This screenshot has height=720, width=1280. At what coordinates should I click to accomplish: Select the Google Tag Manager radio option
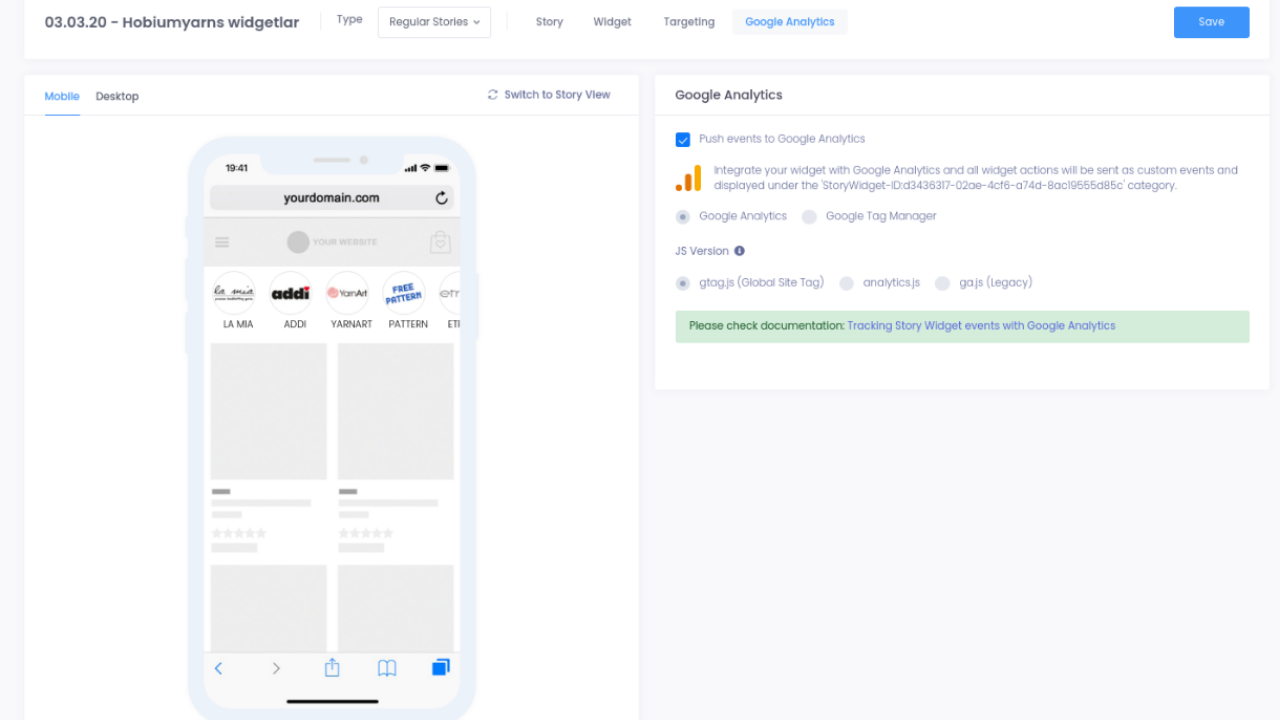coord(810,217)
